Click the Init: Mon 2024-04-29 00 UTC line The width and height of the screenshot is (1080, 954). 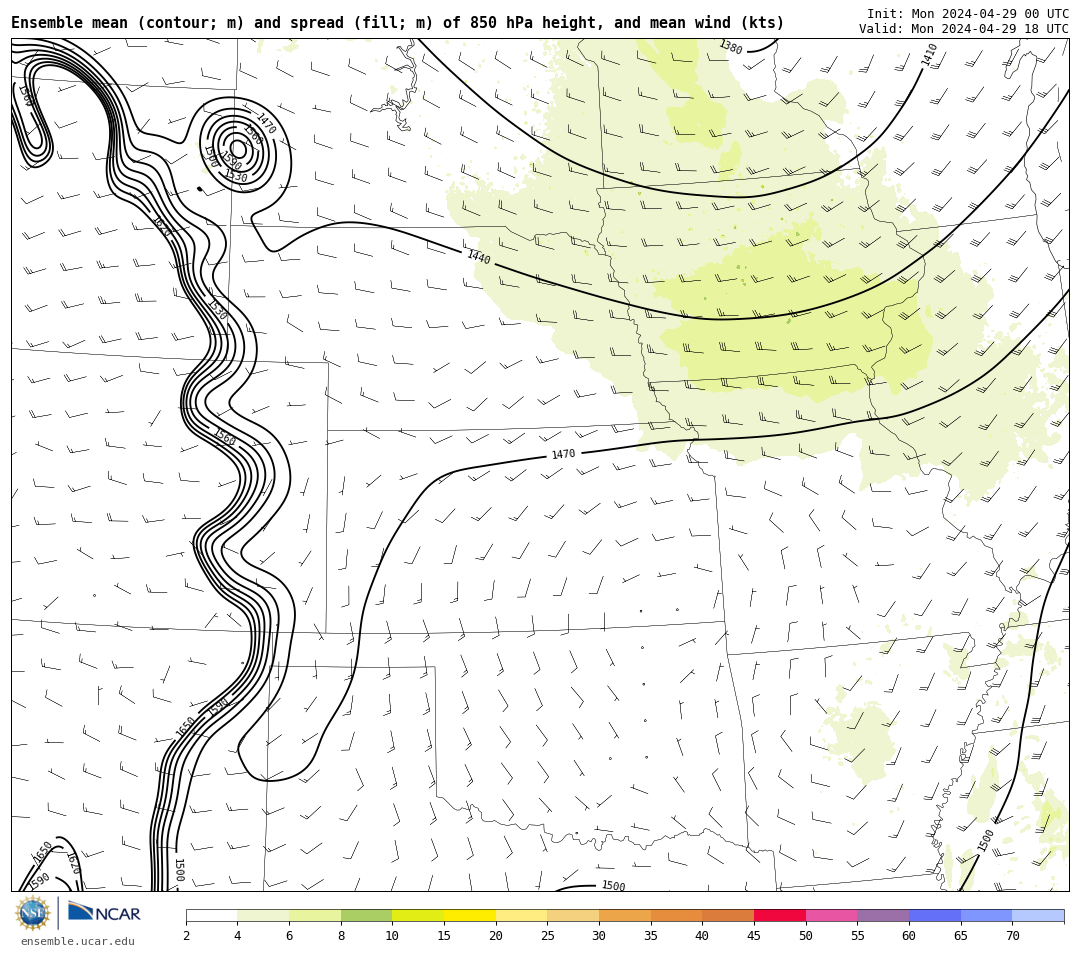pyautogui.click(x=968, y=14)
